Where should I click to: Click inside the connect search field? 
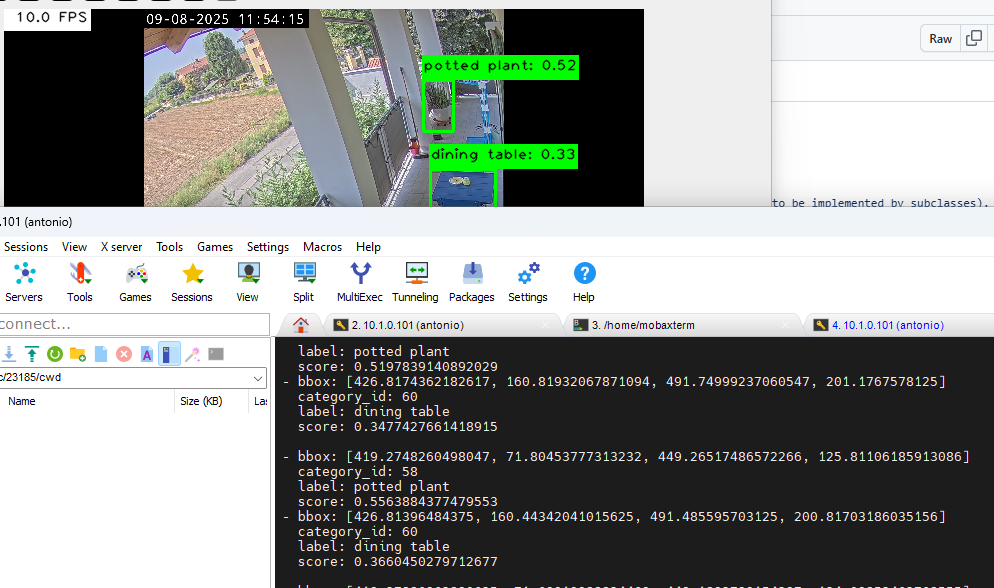[130, 324]
